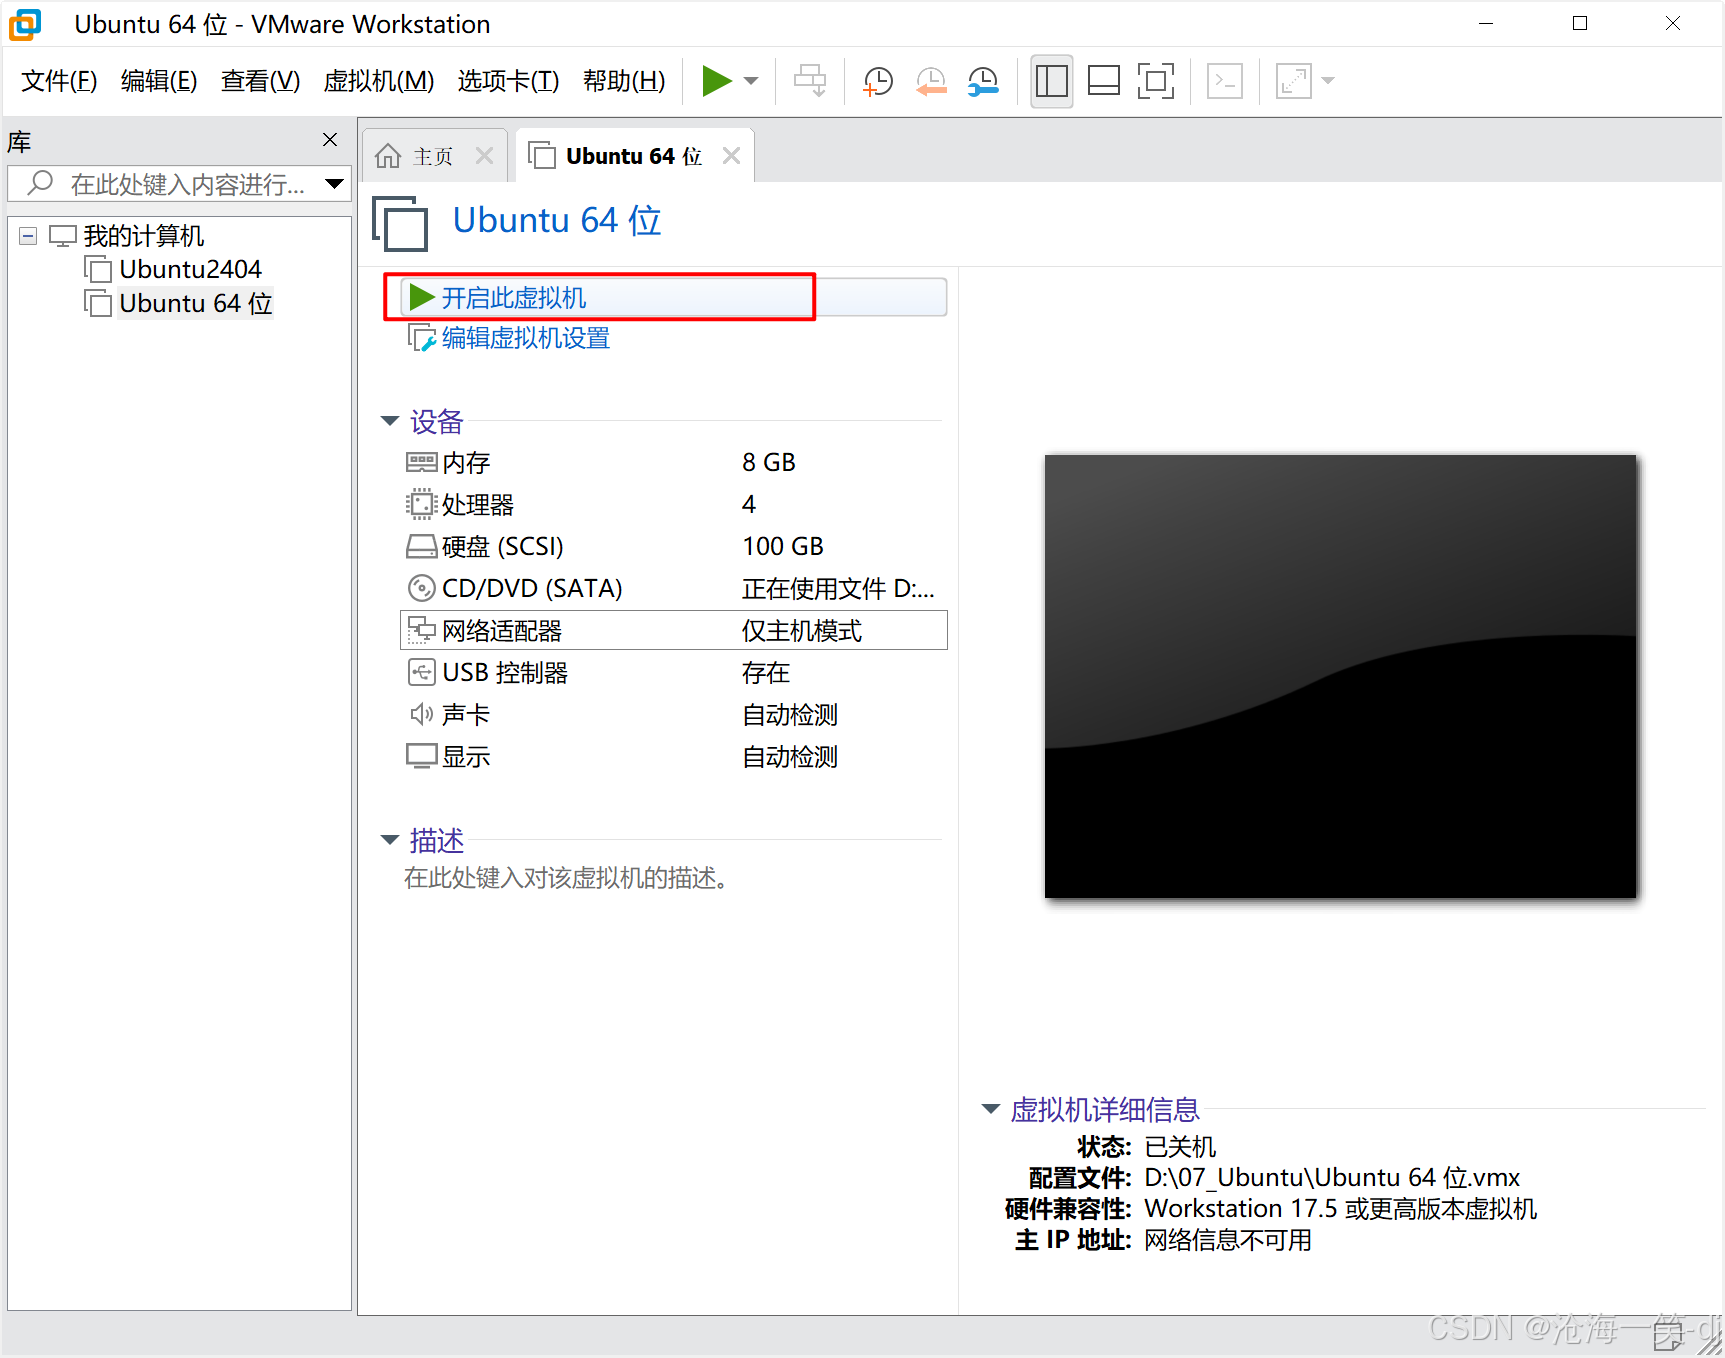
Task: Click the home icon on 主页 tab
Action: tap(388, 156)
